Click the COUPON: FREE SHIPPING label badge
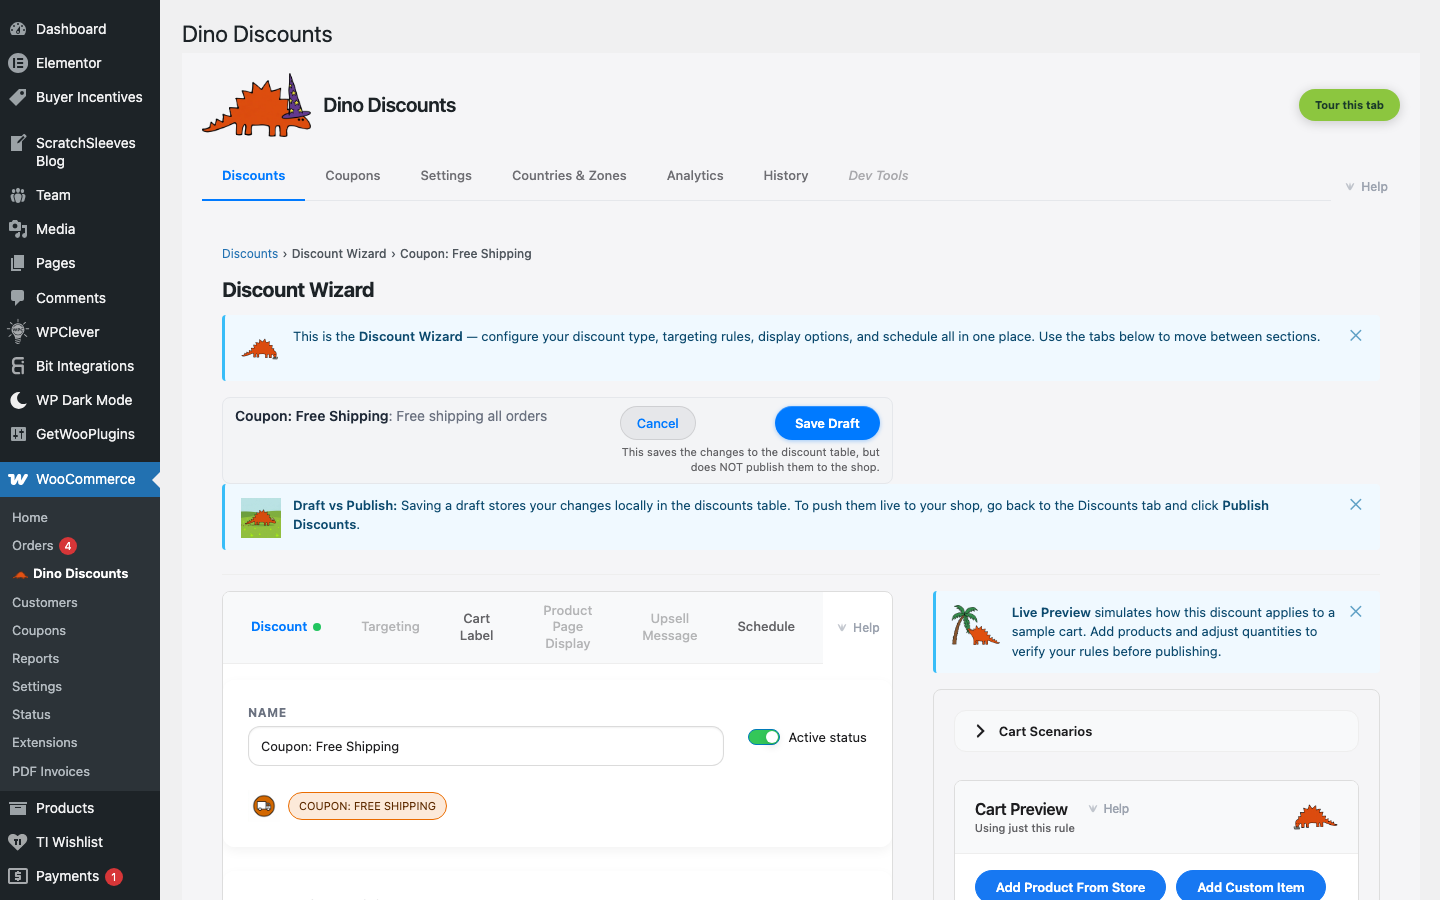The image size is (1440, 900). (x=367, y=806)
